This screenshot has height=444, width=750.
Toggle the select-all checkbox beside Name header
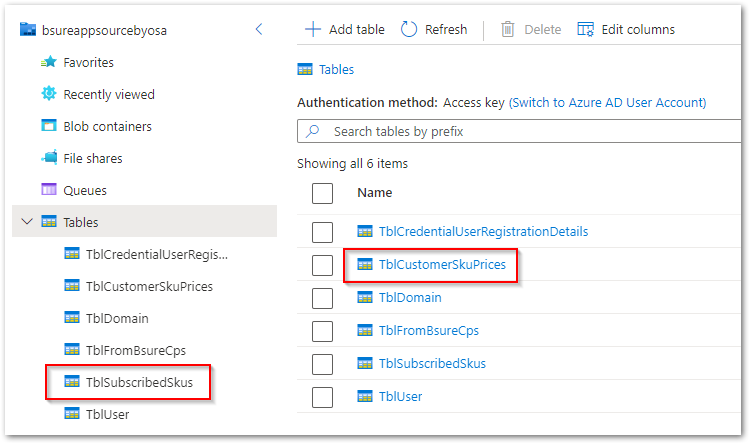pos(322,193)
